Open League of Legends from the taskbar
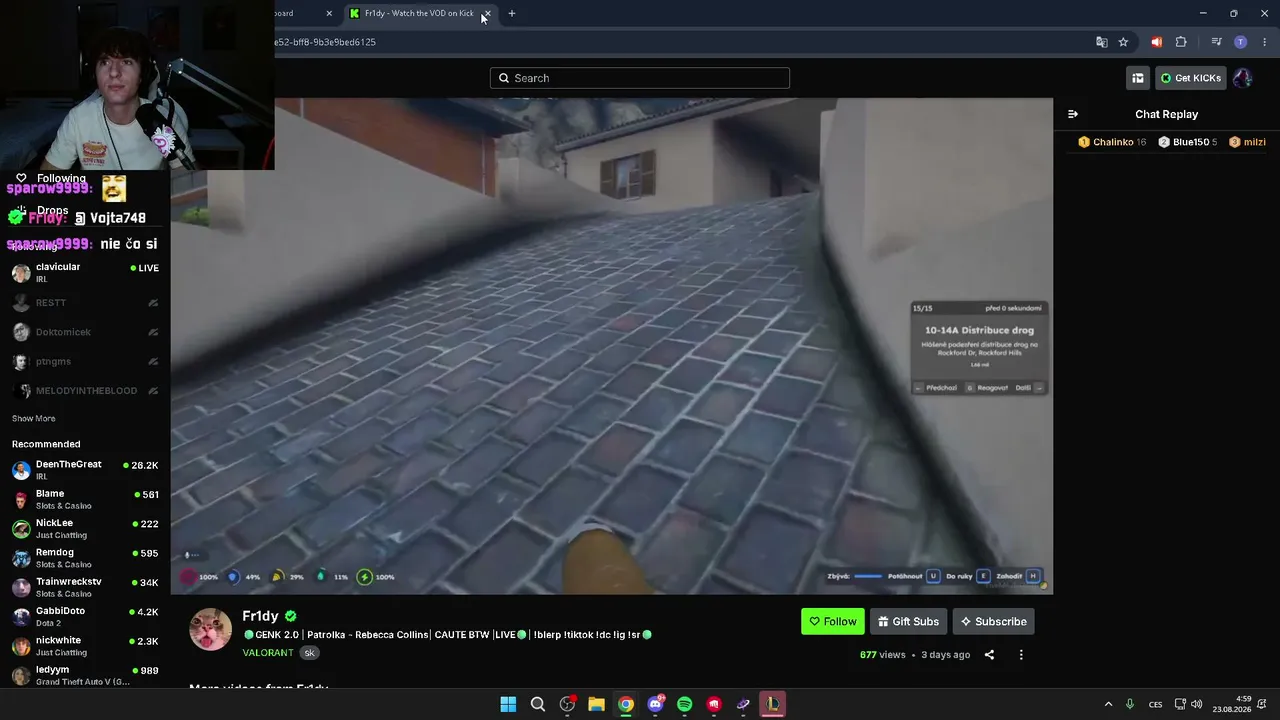The image size is (1280, 720). [773, 704]
